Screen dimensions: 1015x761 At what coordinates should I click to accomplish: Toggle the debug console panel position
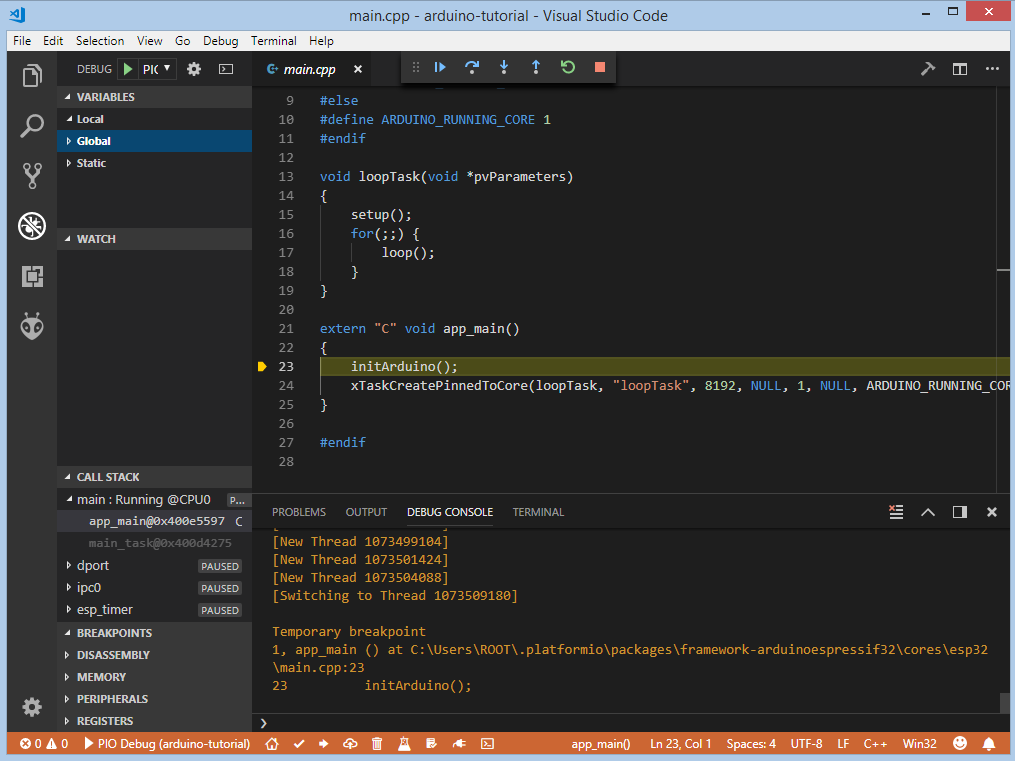[x=960, y=512]
